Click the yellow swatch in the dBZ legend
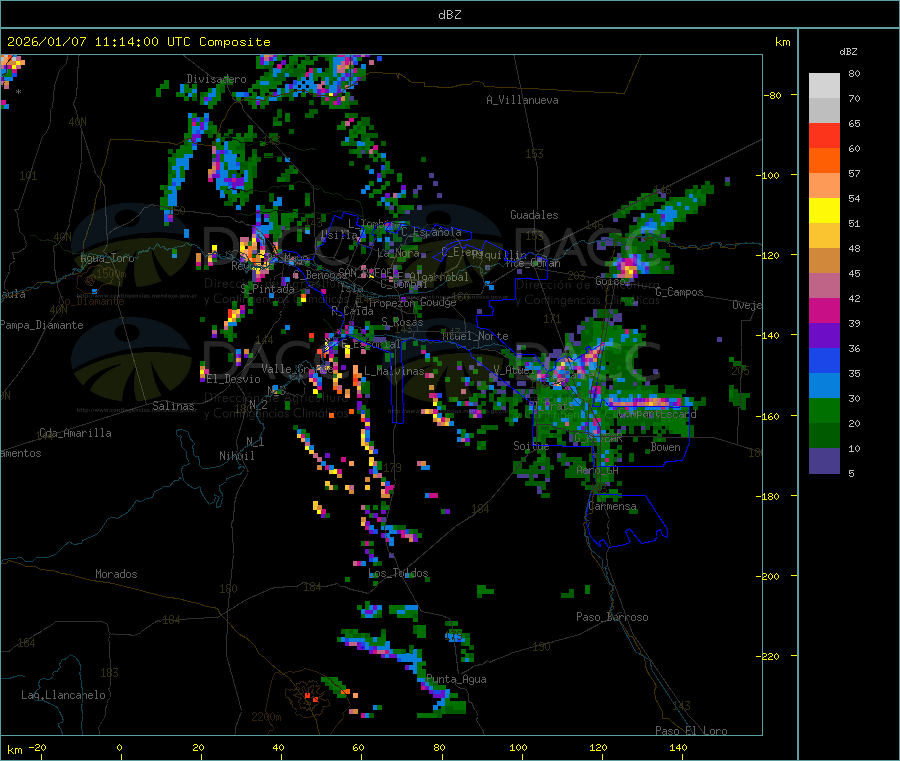The width and height of the screenshot is (900, 761). pyautogui.click(x=824, y=211)
